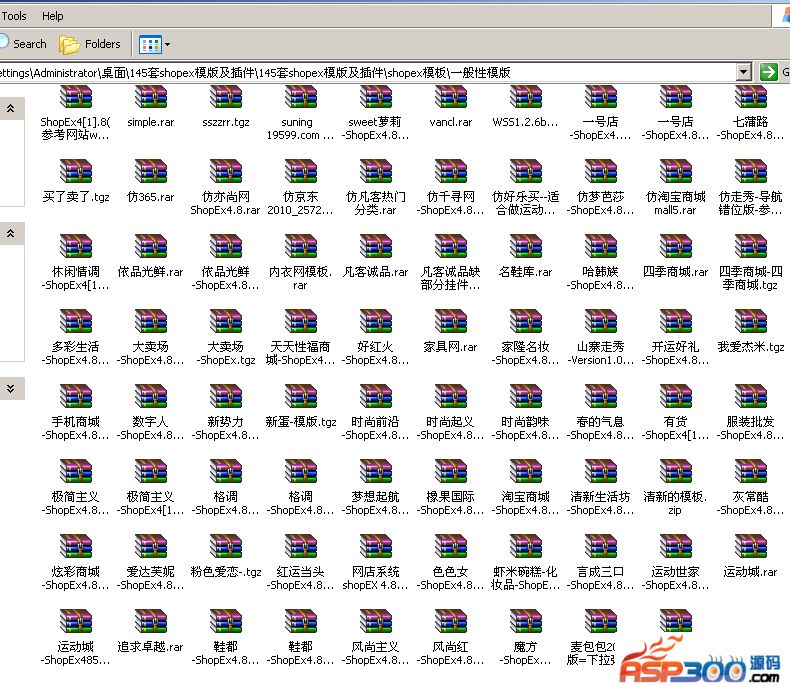
Task: Expand the third side panel chevron
Action: coord(11,388)
